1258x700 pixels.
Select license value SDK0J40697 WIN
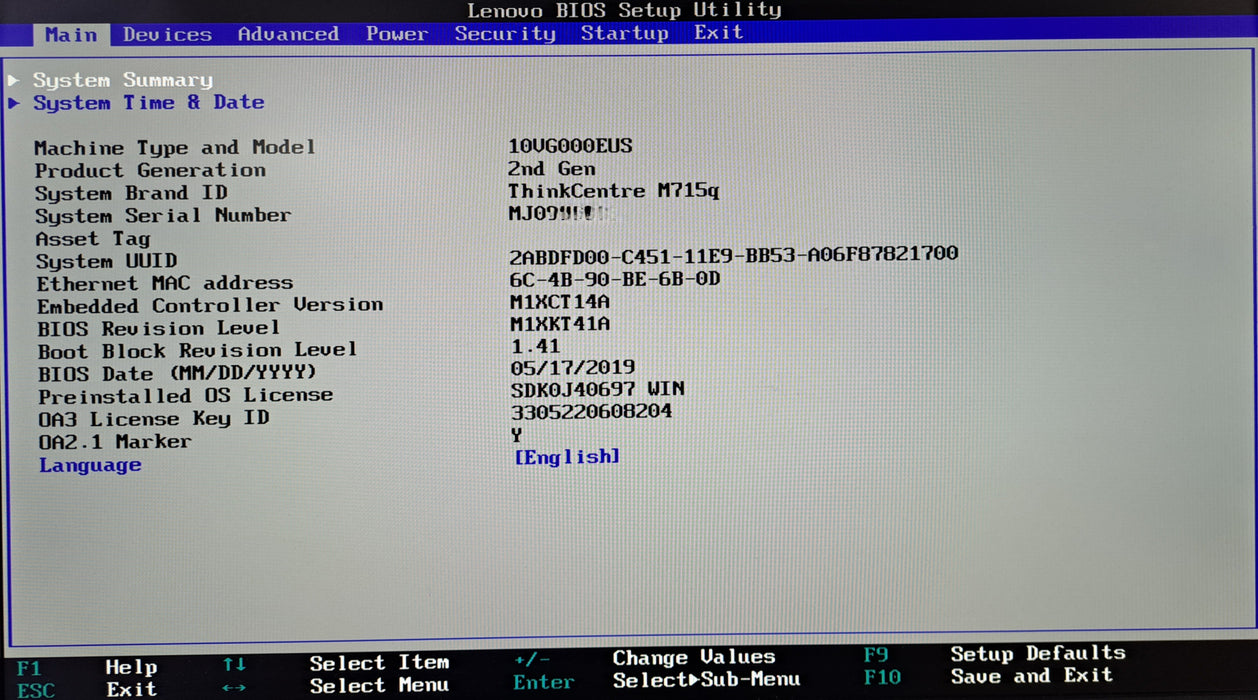click(597, 390)
